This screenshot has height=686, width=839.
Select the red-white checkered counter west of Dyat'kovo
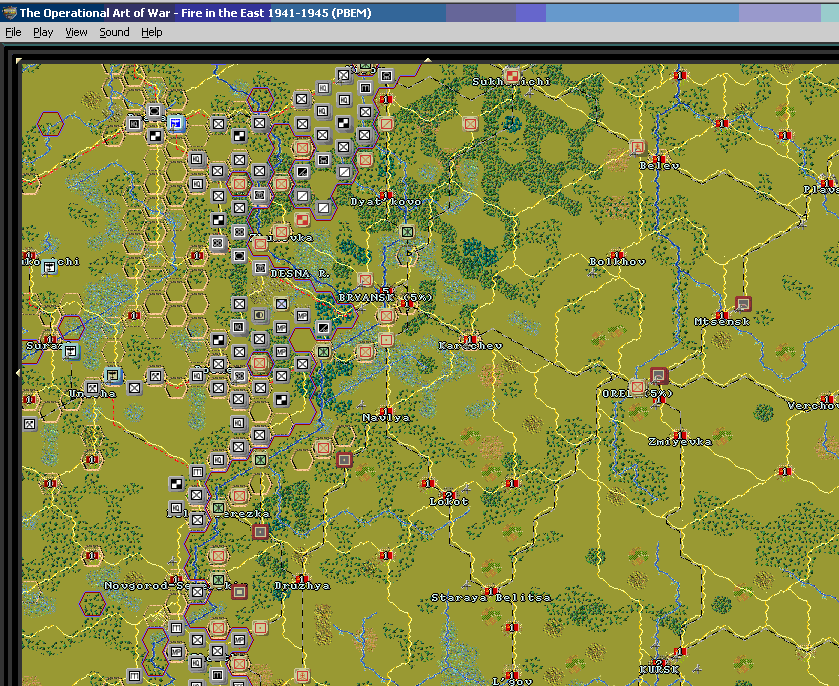click(x=302, y=219)
